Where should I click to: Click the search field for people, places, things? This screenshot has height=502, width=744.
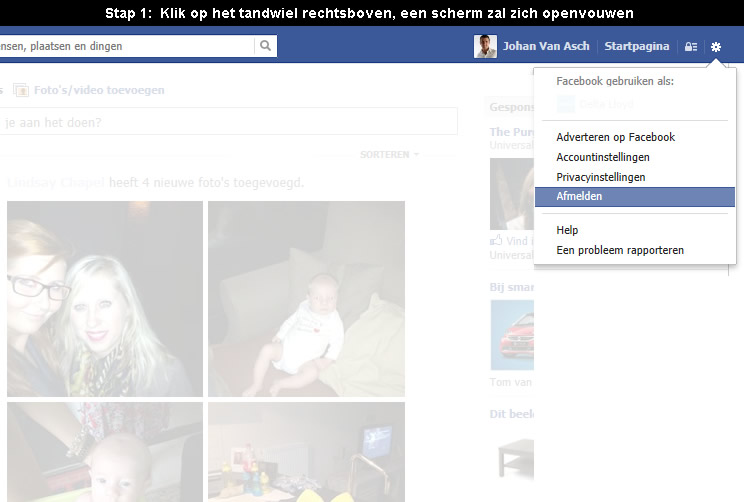click(x=126, y=46)
